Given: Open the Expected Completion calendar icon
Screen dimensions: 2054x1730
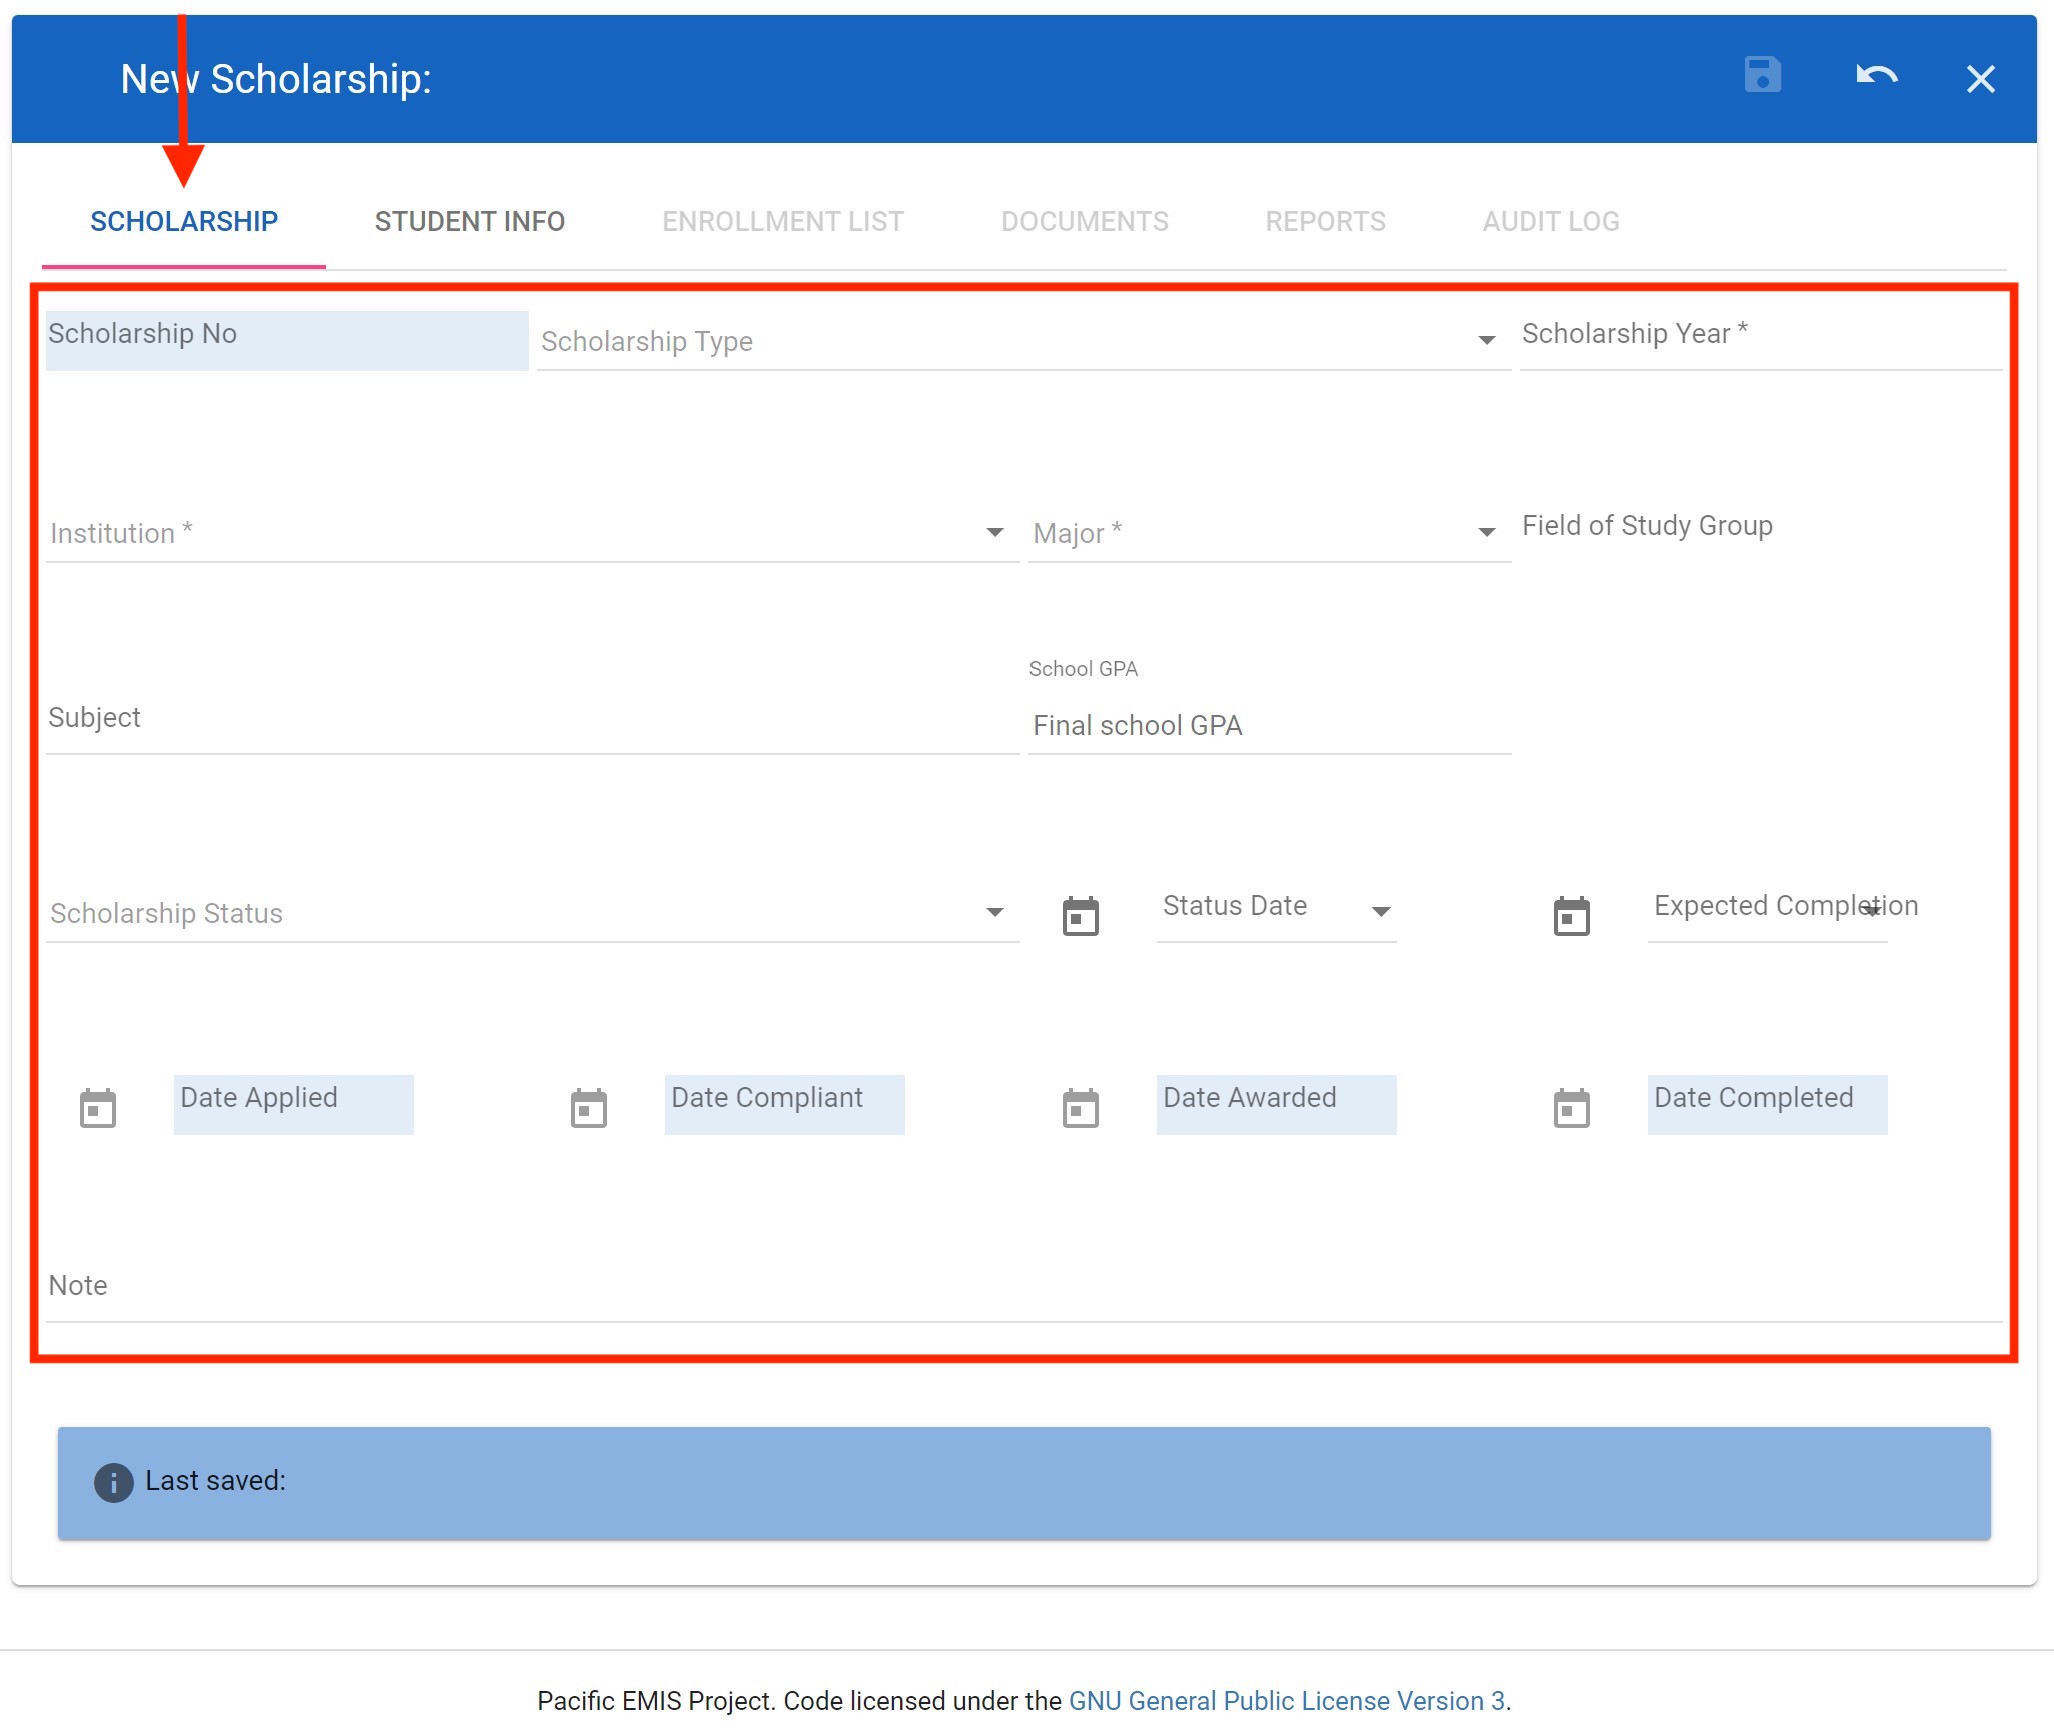Looking at the screenshot, I should pyautogui.click(x=1571, y=915).
